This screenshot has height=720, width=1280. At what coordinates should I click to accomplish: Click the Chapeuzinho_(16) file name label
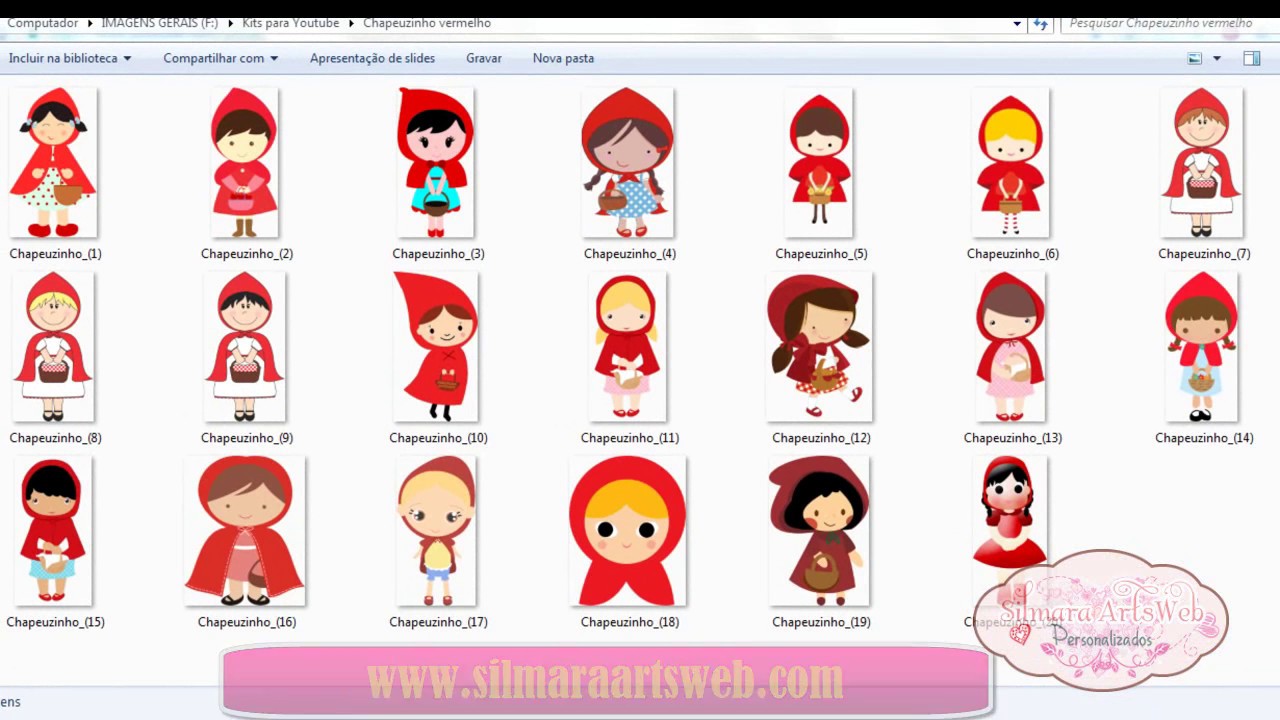pos(246,622)
